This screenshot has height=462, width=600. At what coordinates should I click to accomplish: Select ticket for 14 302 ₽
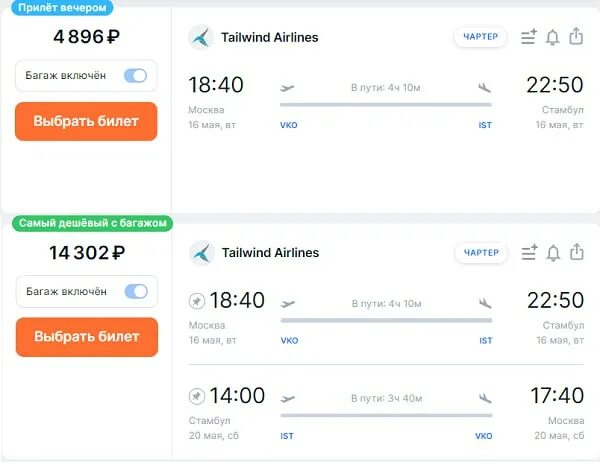coord(86,337)
